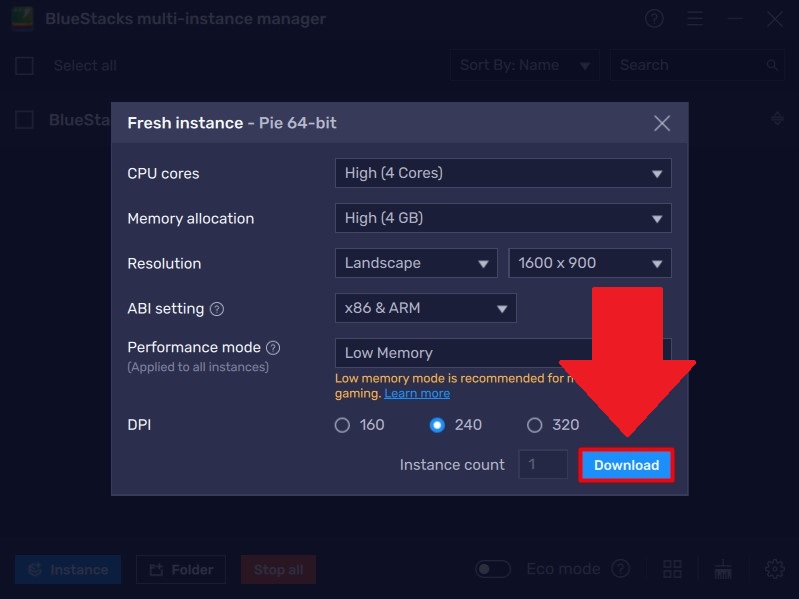Viewport: 799px width, 599px height.
Task: Open Eco mode help icon
Action: point(621,568)
